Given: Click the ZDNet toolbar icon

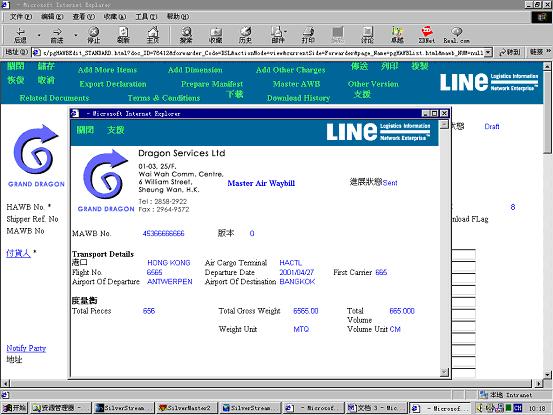Looking at the screenshot, I should pyautogui.click(x=427, y=35).
